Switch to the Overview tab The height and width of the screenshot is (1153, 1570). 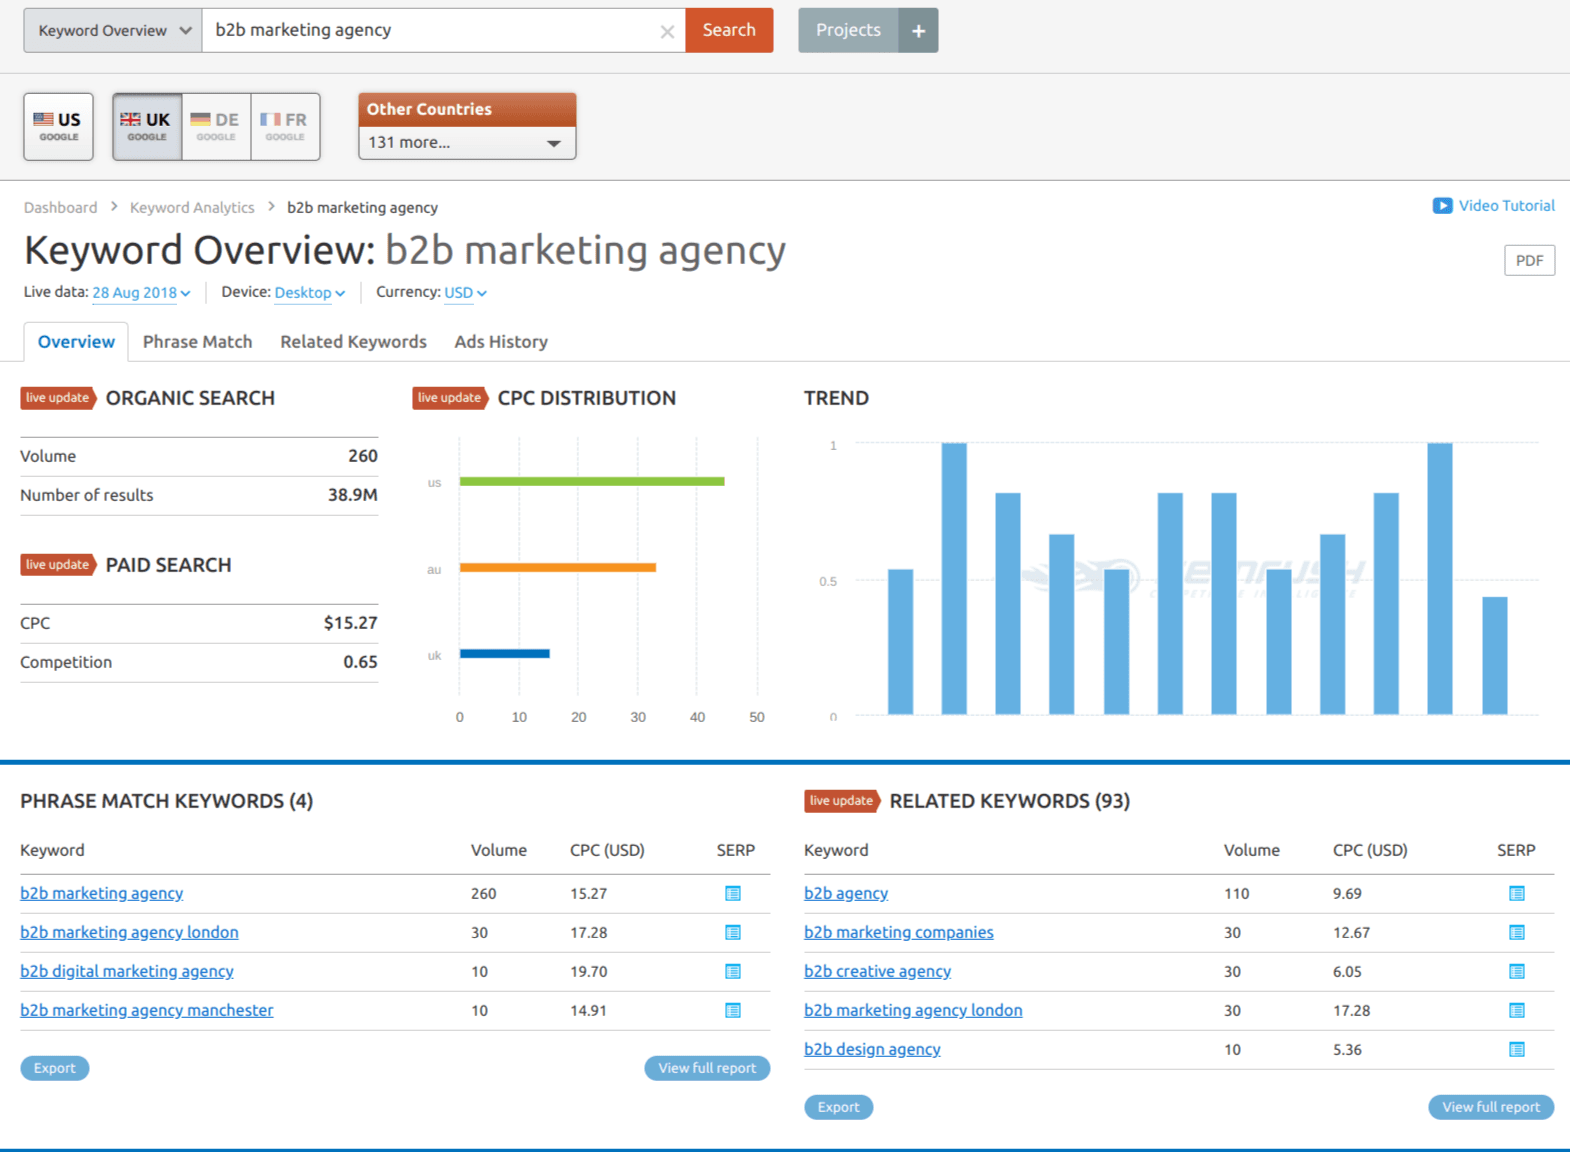pos(76,342)
